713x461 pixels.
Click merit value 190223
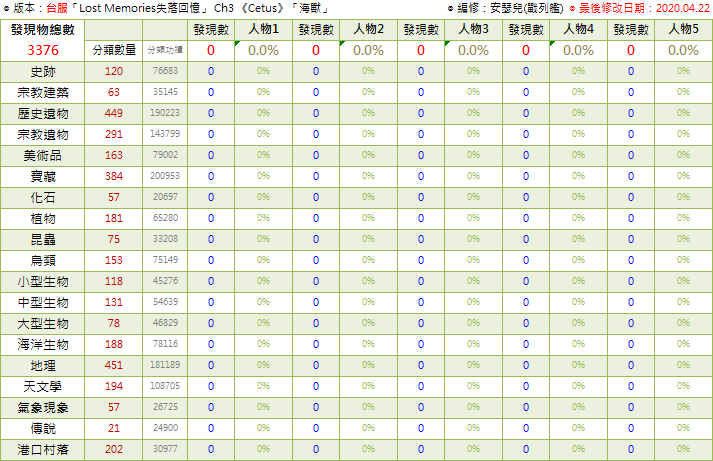pos(165,113)
